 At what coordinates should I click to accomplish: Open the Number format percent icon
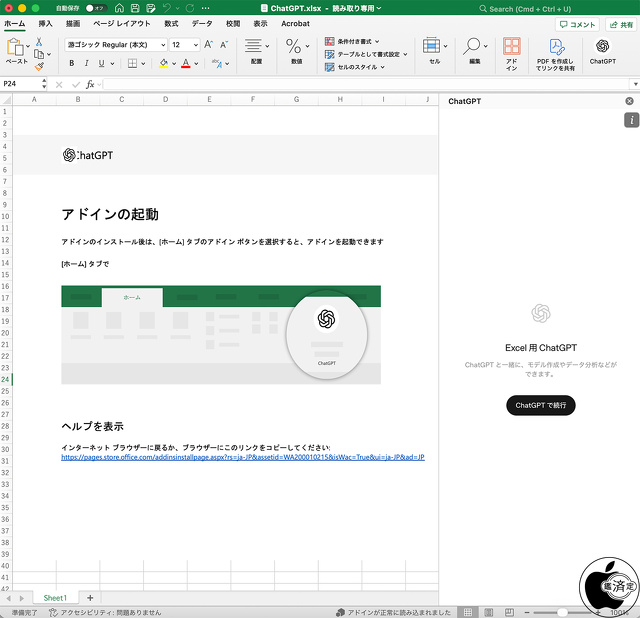tap(293, 46)
